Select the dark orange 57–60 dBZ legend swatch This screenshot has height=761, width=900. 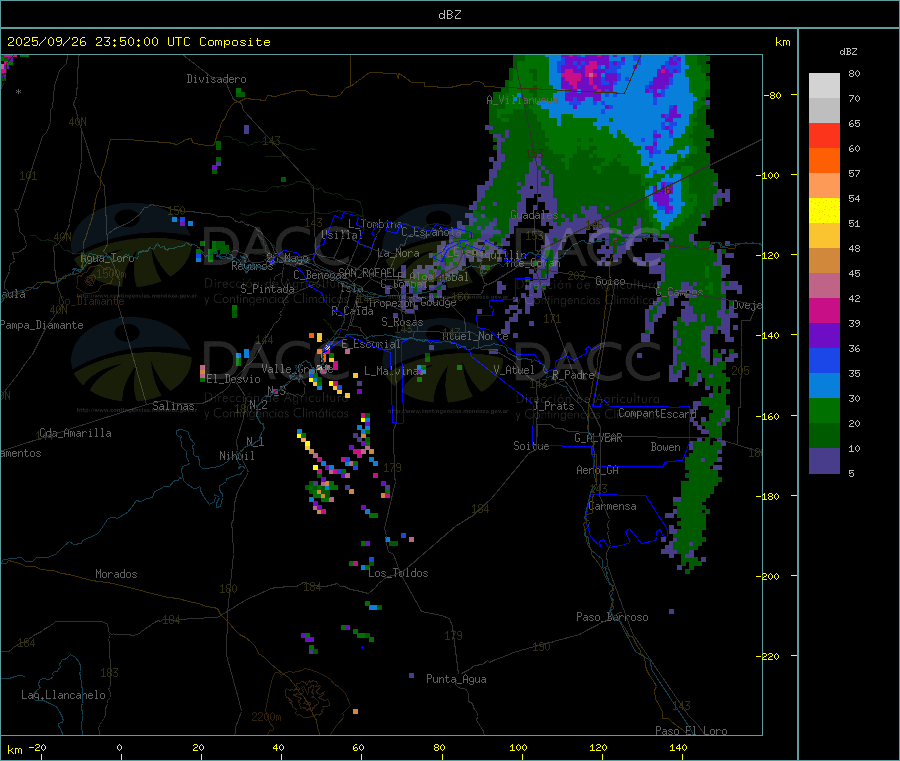(x=824, y=161)
